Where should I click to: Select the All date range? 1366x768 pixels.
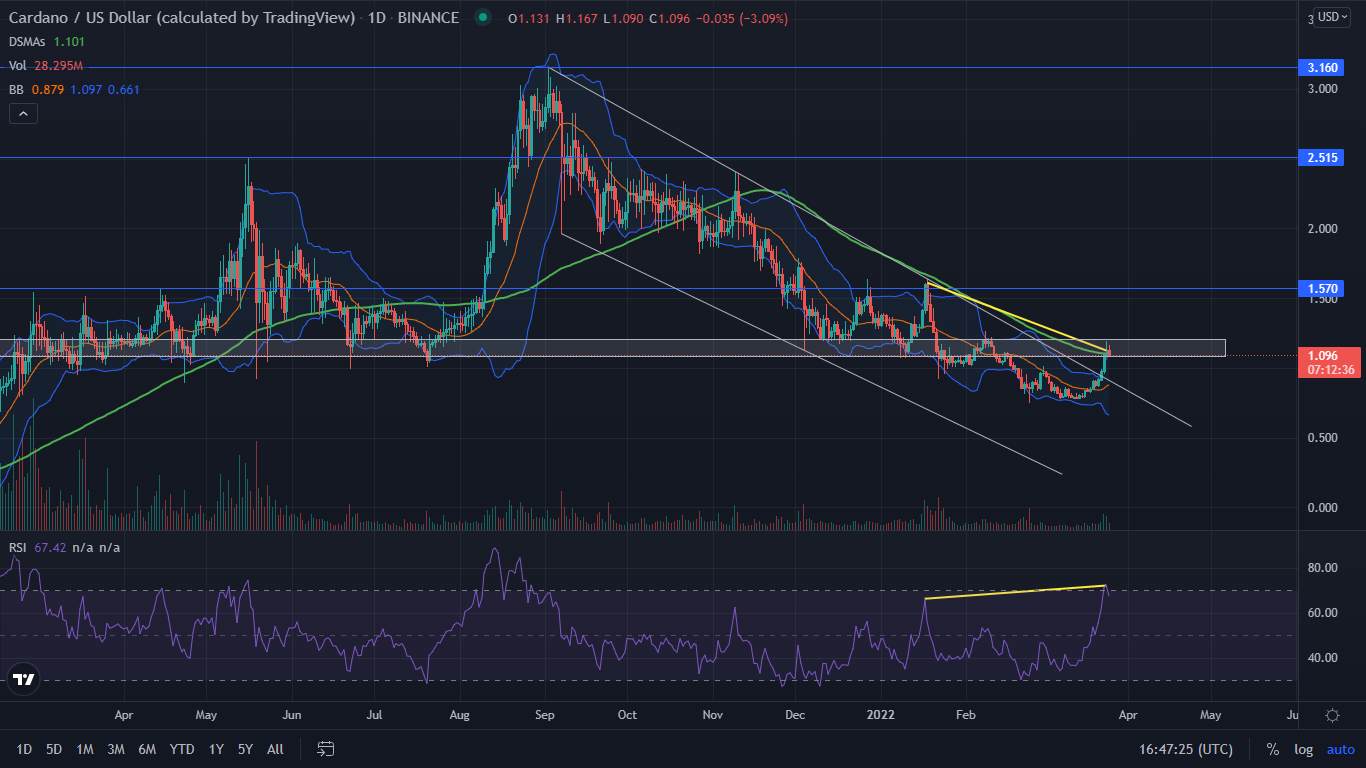pos(276,749)
